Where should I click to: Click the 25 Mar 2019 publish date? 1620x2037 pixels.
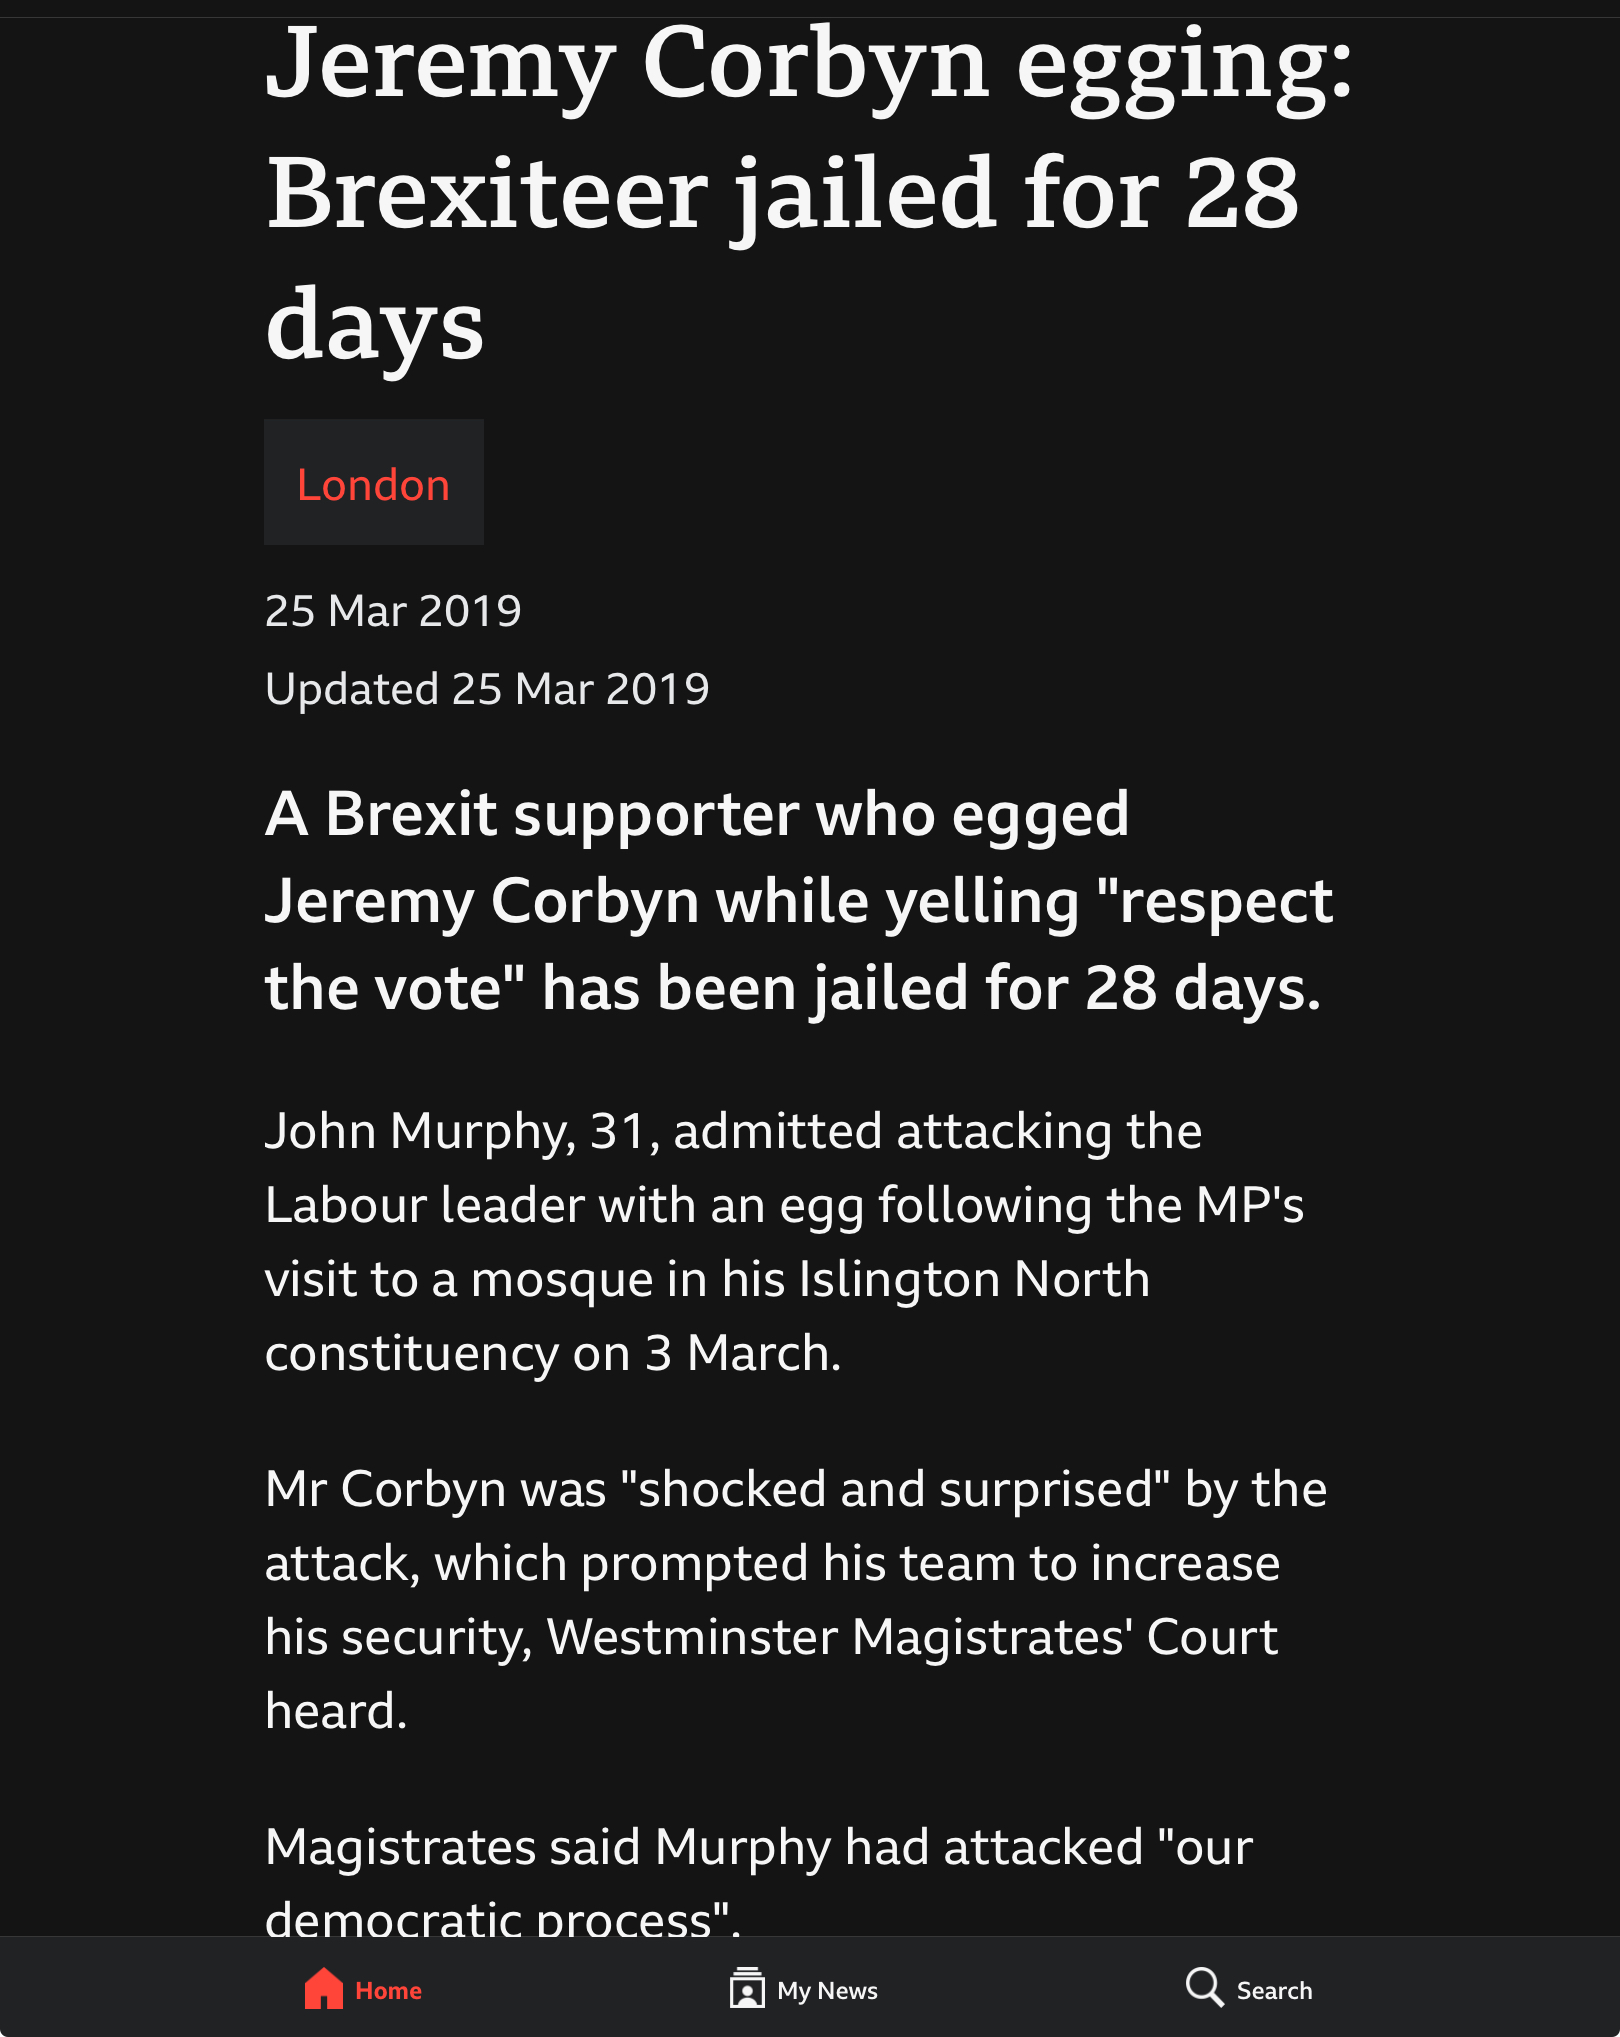coord(393,611)
